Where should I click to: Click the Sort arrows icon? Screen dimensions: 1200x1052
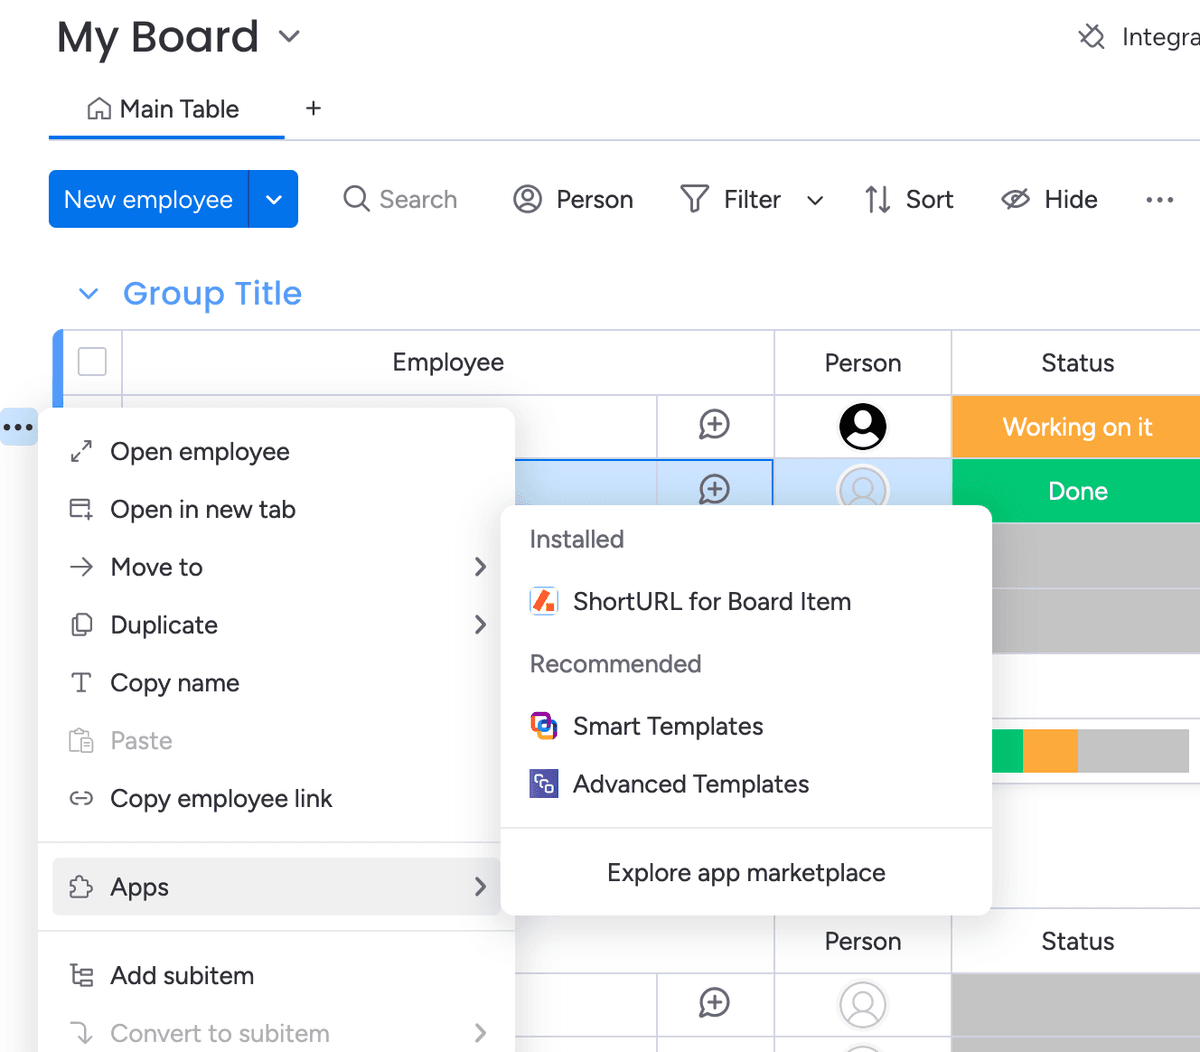point(878,199)
